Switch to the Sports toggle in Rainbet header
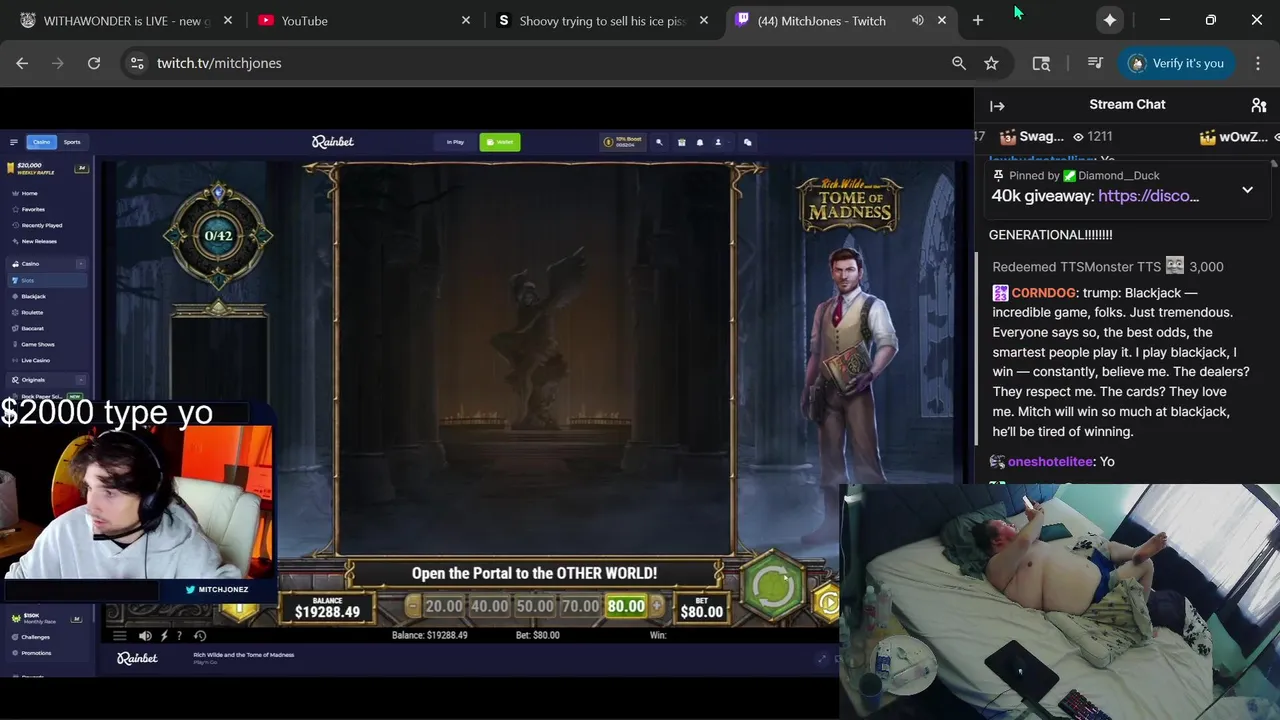1280x720 pixels. tap(72, 142)
